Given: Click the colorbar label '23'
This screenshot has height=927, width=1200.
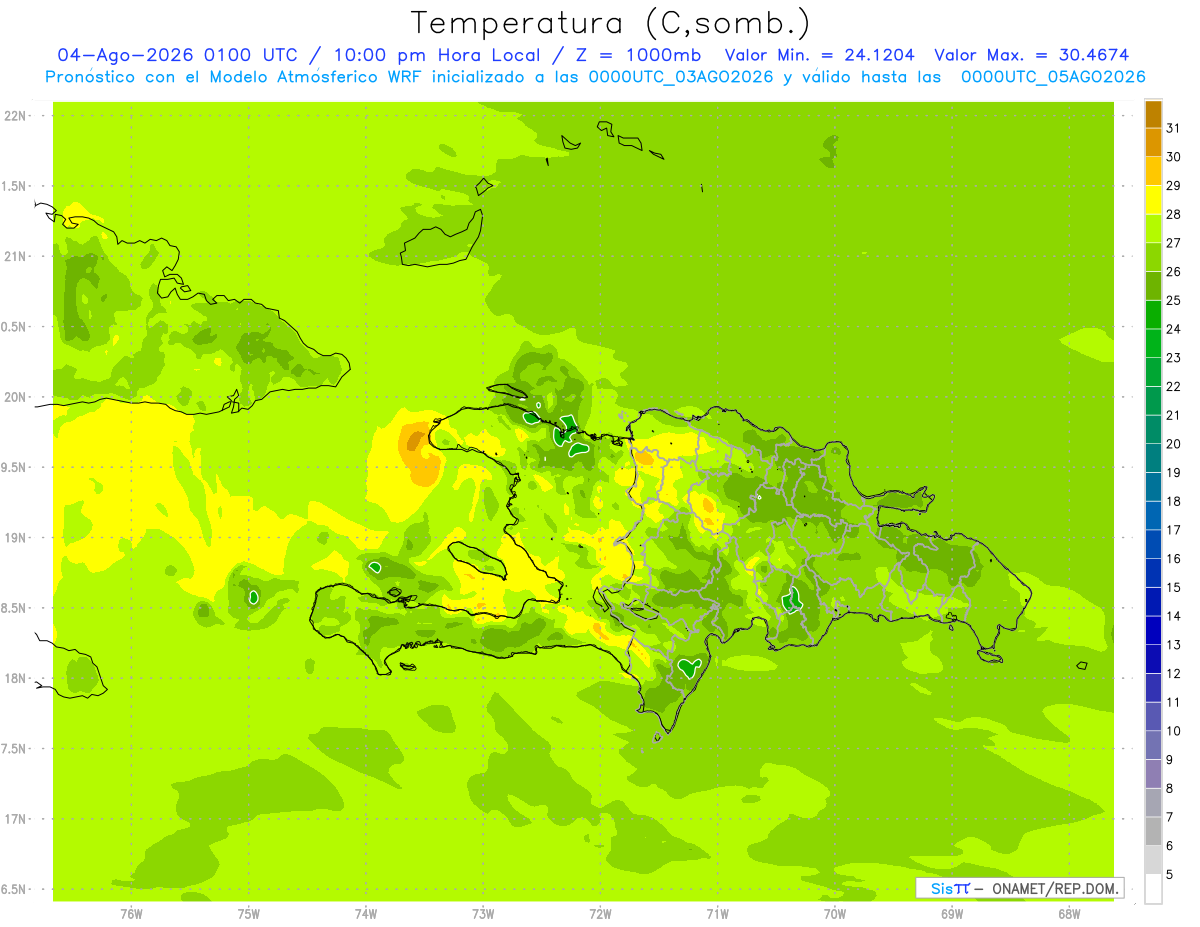Looking at the screenshot, I should [x=1173, y=358].
